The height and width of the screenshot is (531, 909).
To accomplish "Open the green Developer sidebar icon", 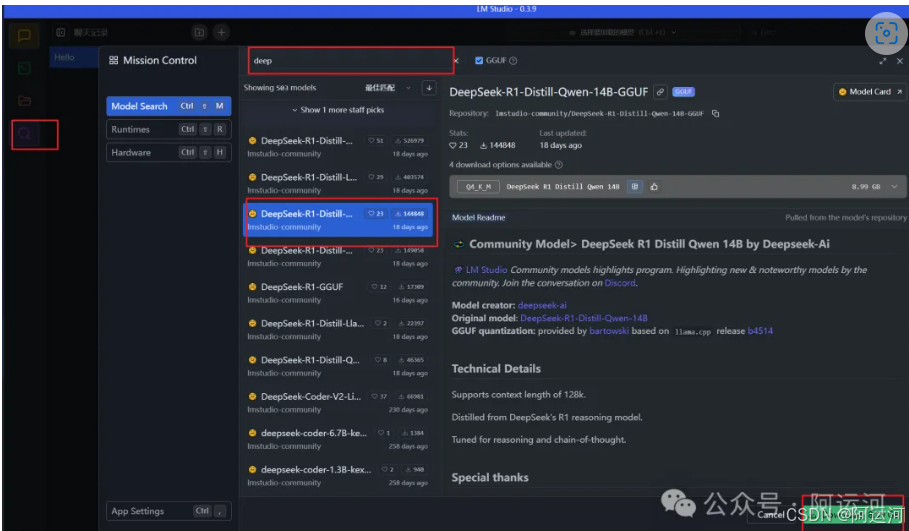I will coord(24,68).
